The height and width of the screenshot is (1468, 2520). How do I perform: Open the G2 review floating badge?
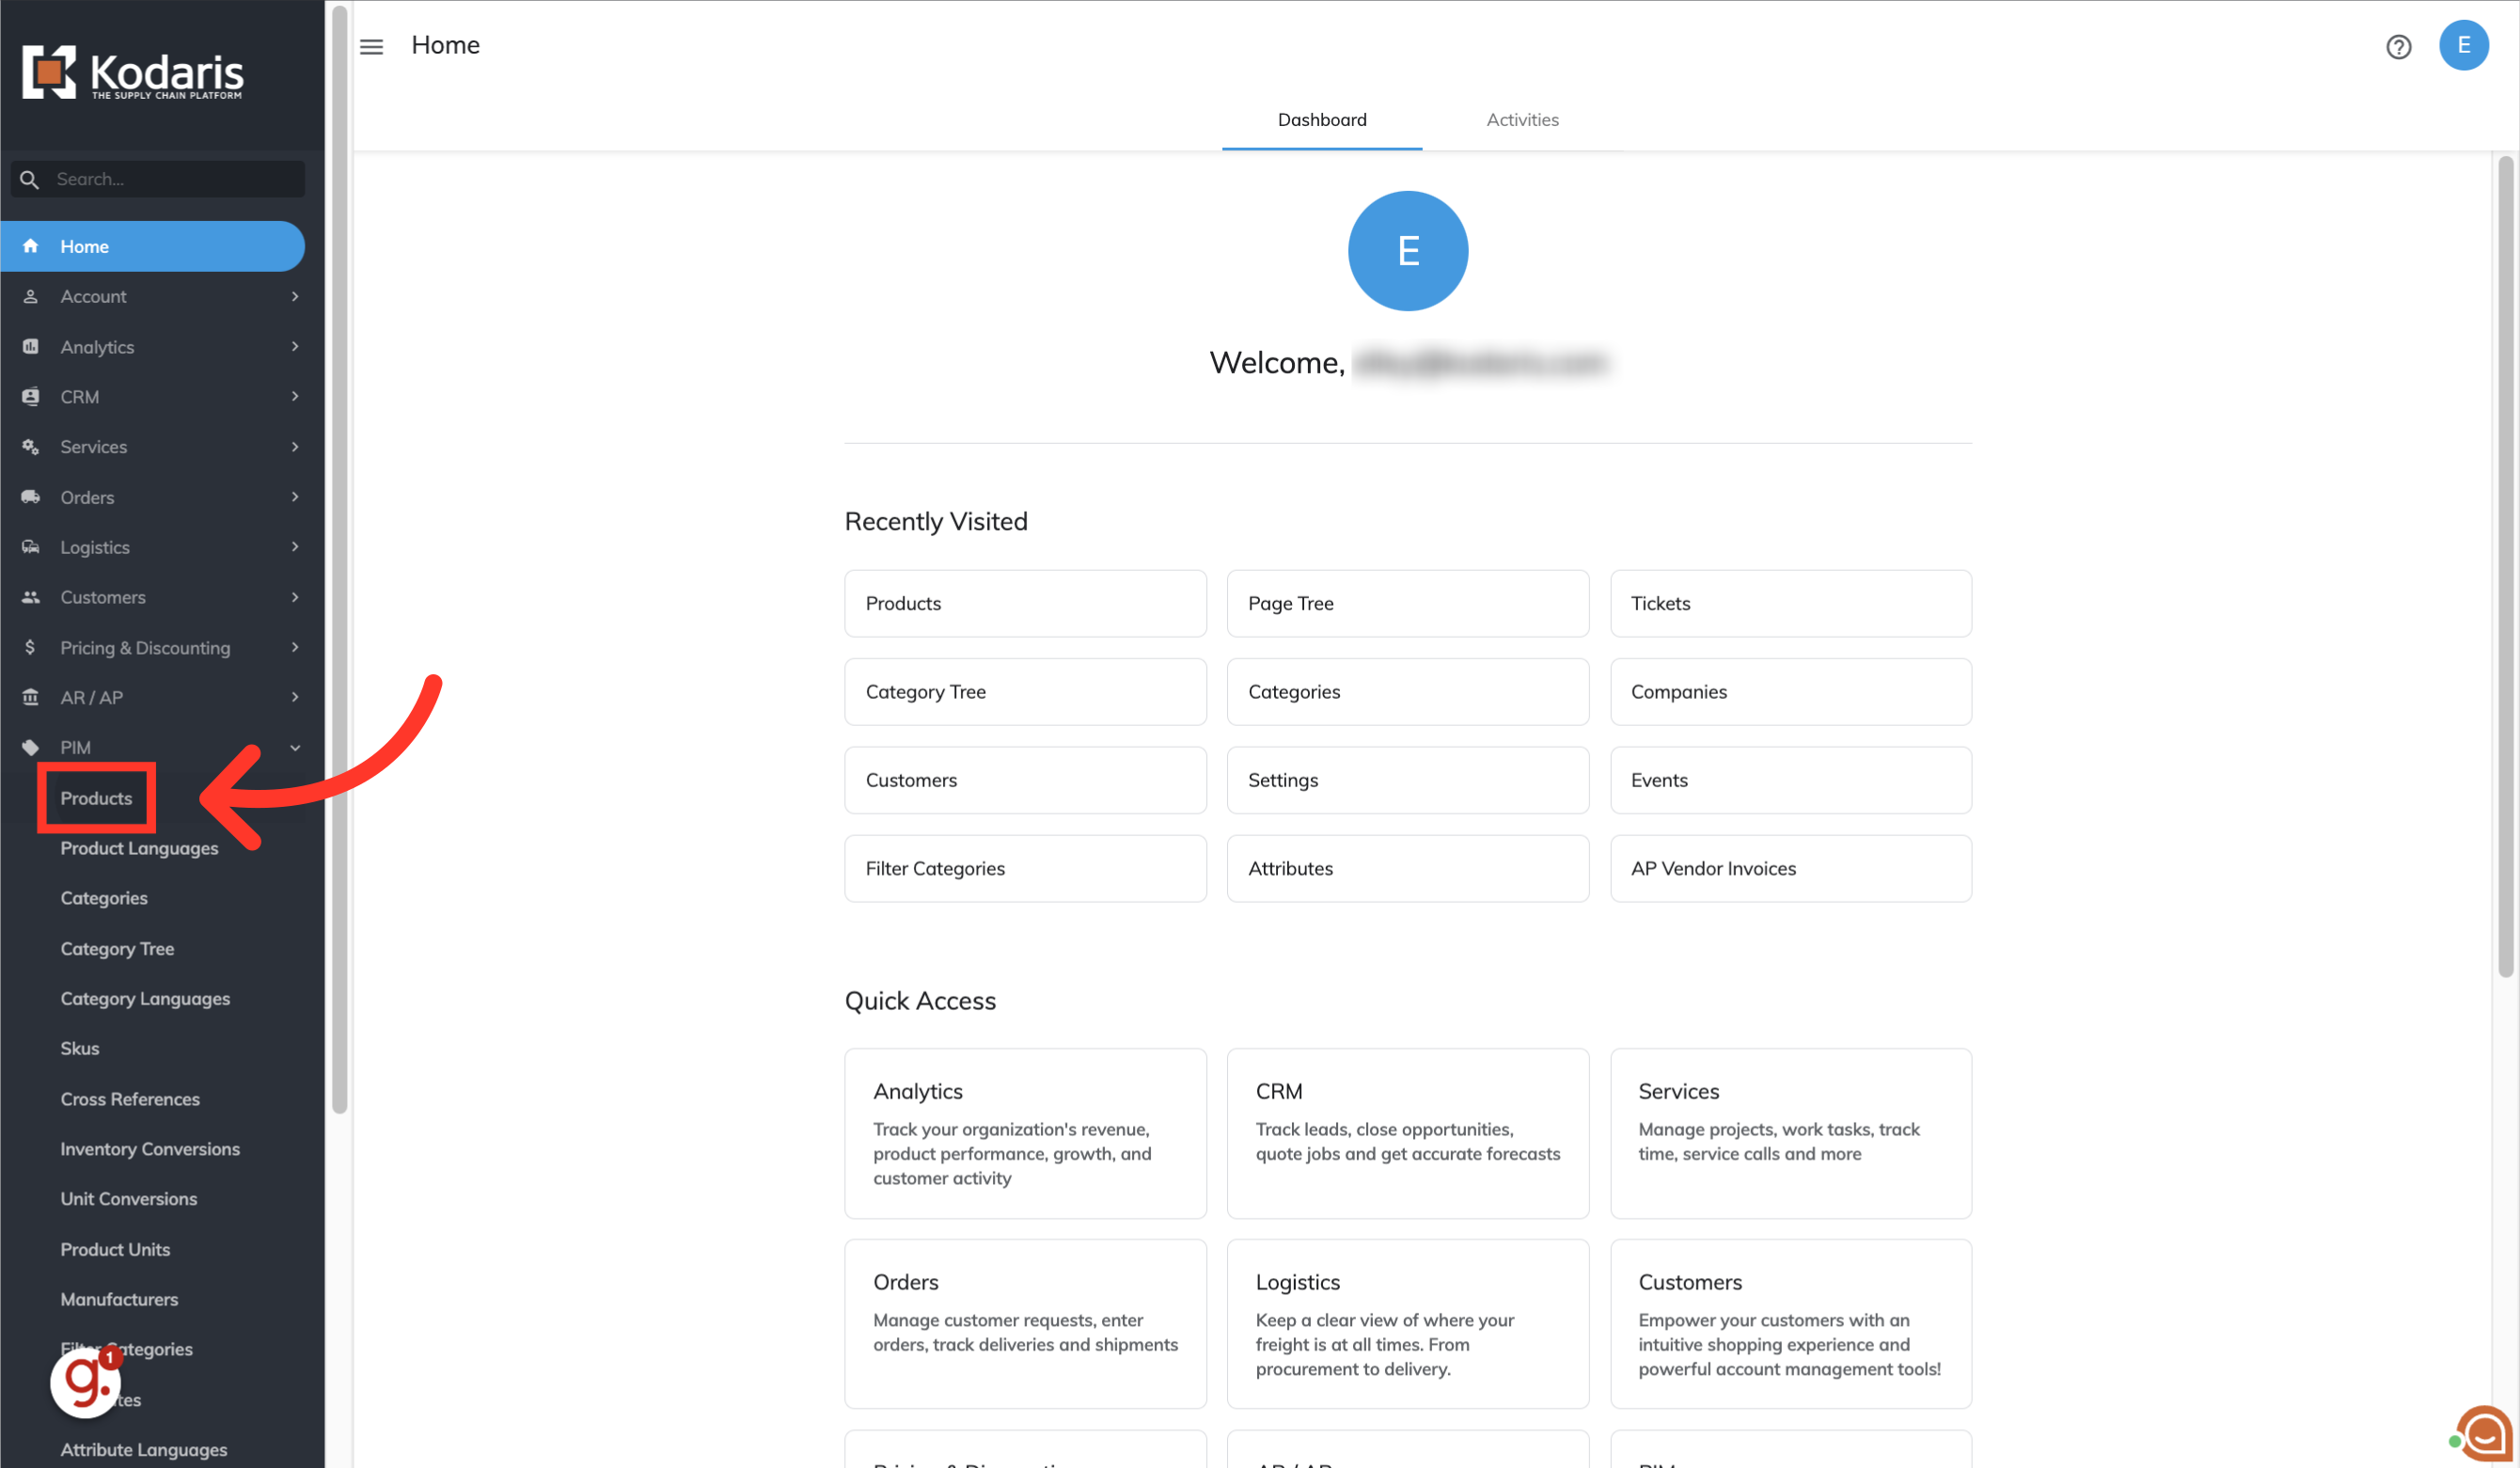click(x=86, y=1383)
